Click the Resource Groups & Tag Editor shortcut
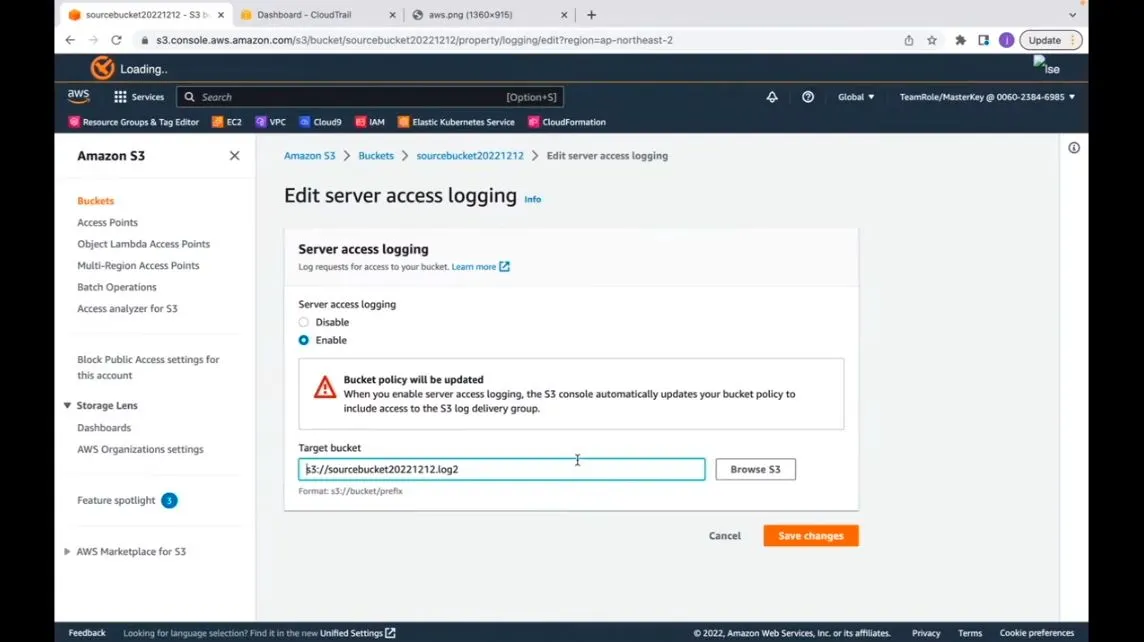This screenshot has width=1144, height=642. (x=134, y=122)
